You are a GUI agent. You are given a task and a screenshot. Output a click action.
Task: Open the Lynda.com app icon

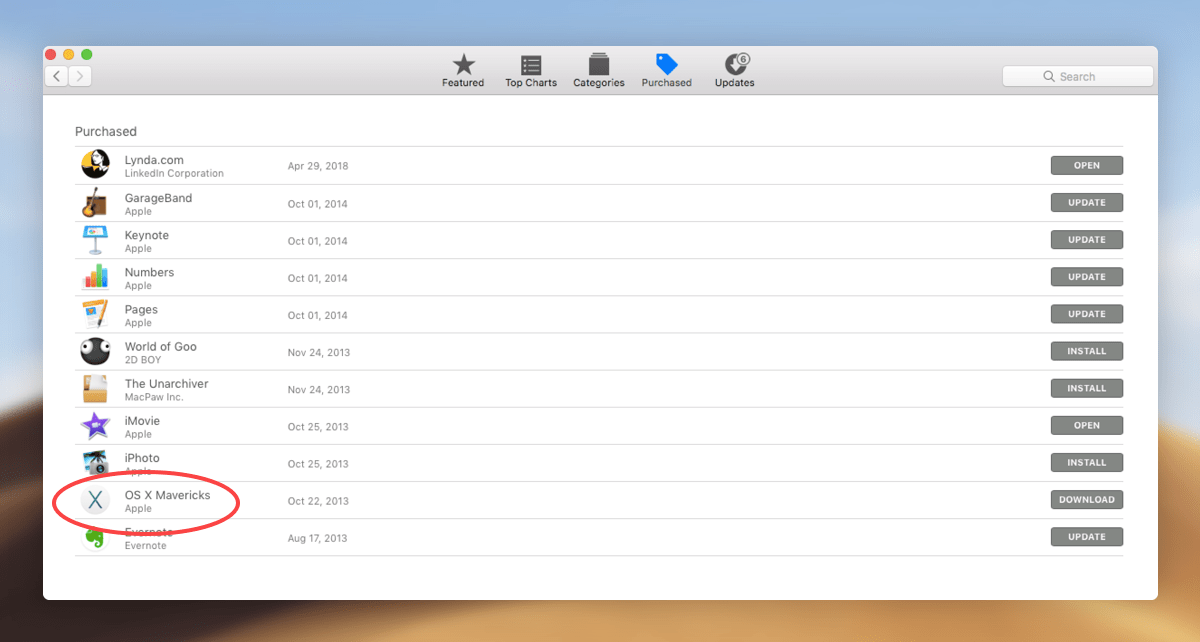click(x=95, y=165)
